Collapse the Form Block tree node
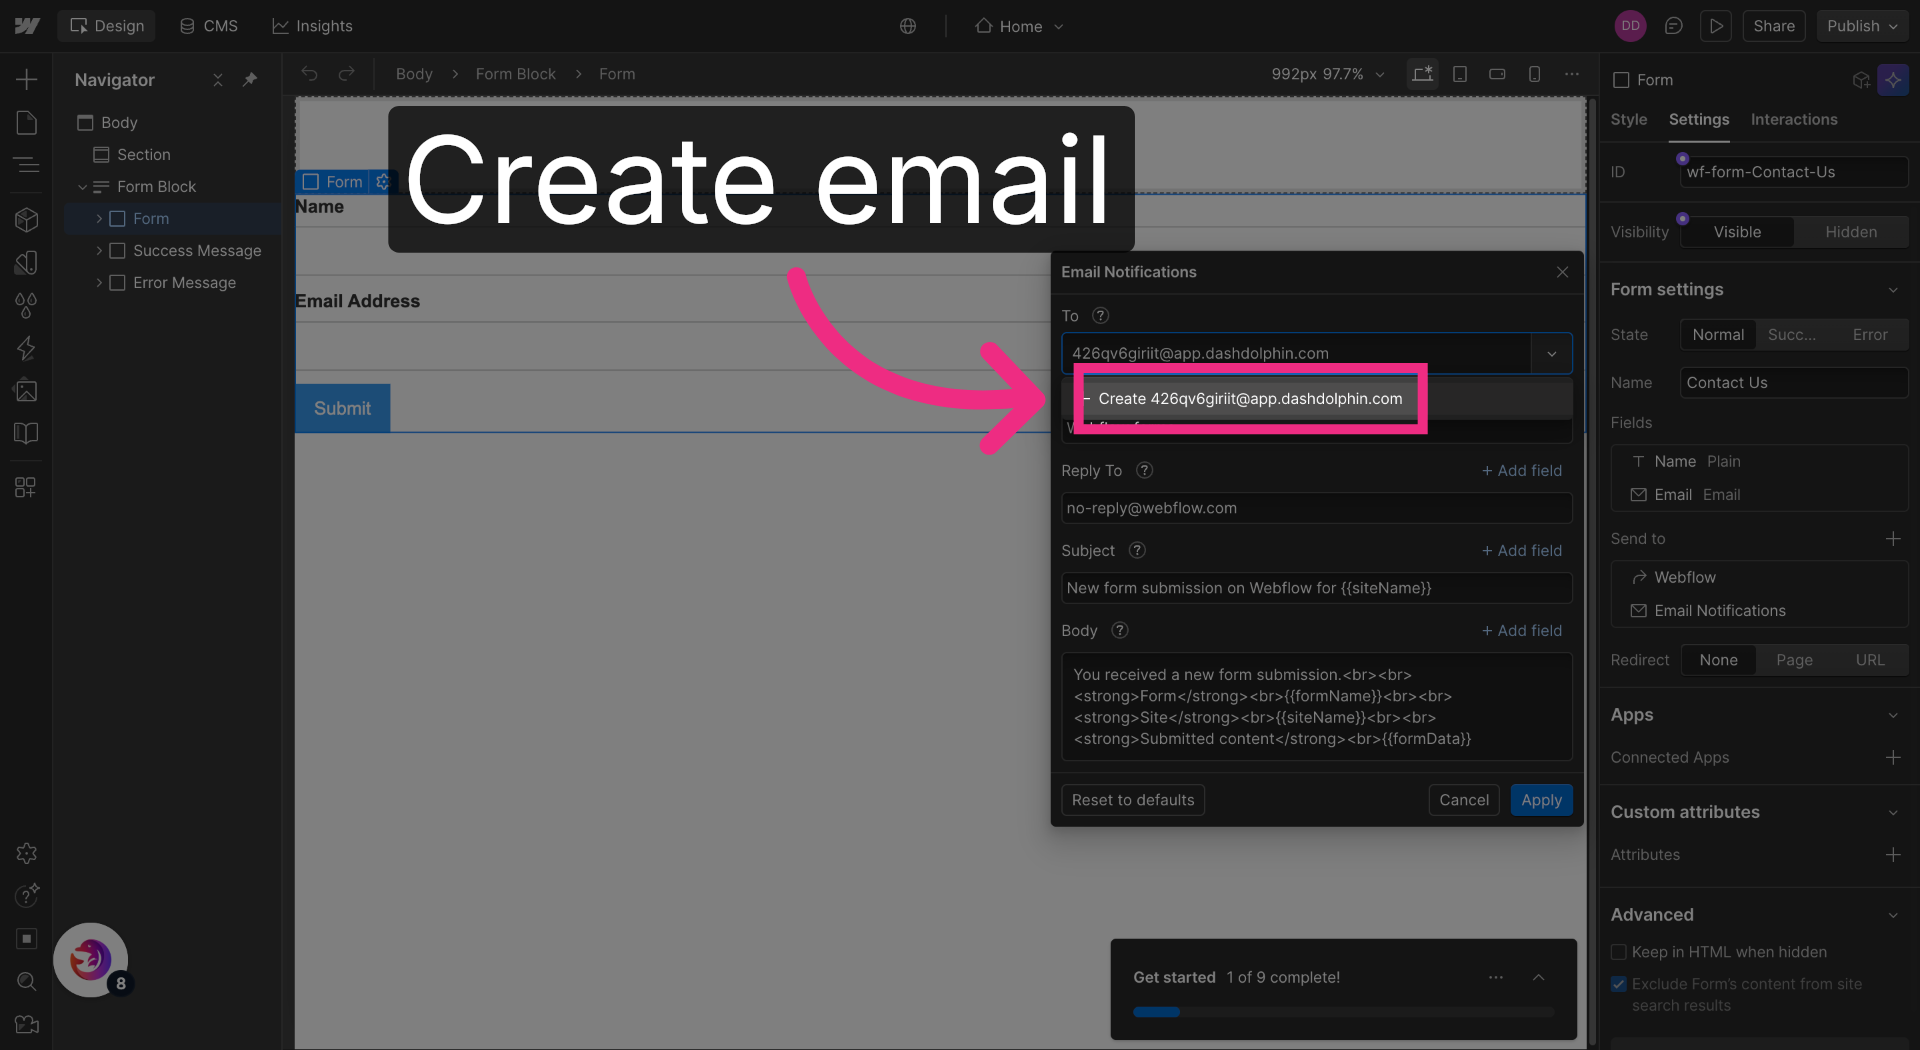1920x1050 pixels. (x=82, y=187)
